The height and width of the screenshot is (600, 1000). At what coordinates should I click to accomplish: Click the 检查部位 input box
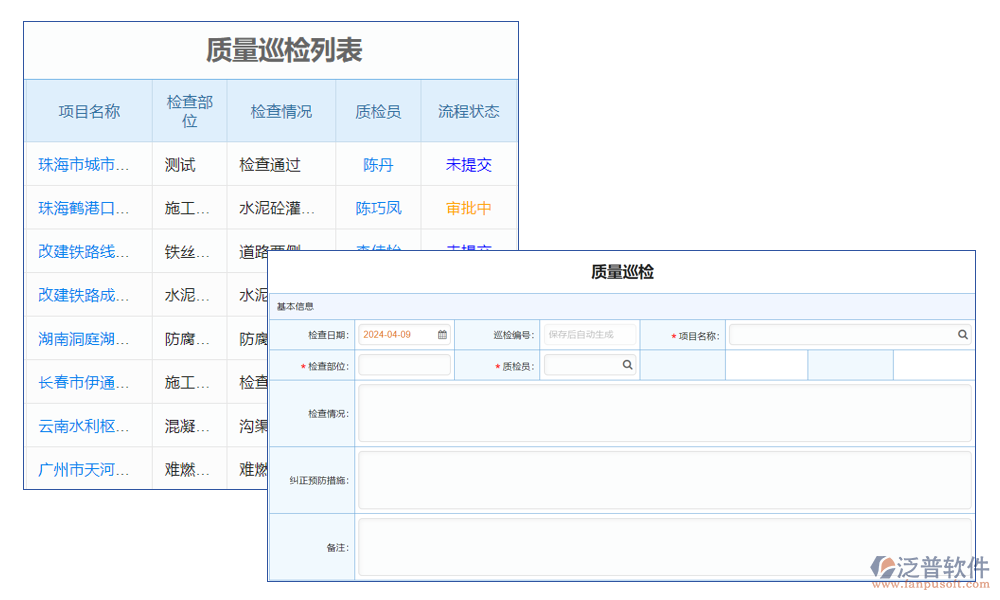pyautogui.click(x=404, y=365)
